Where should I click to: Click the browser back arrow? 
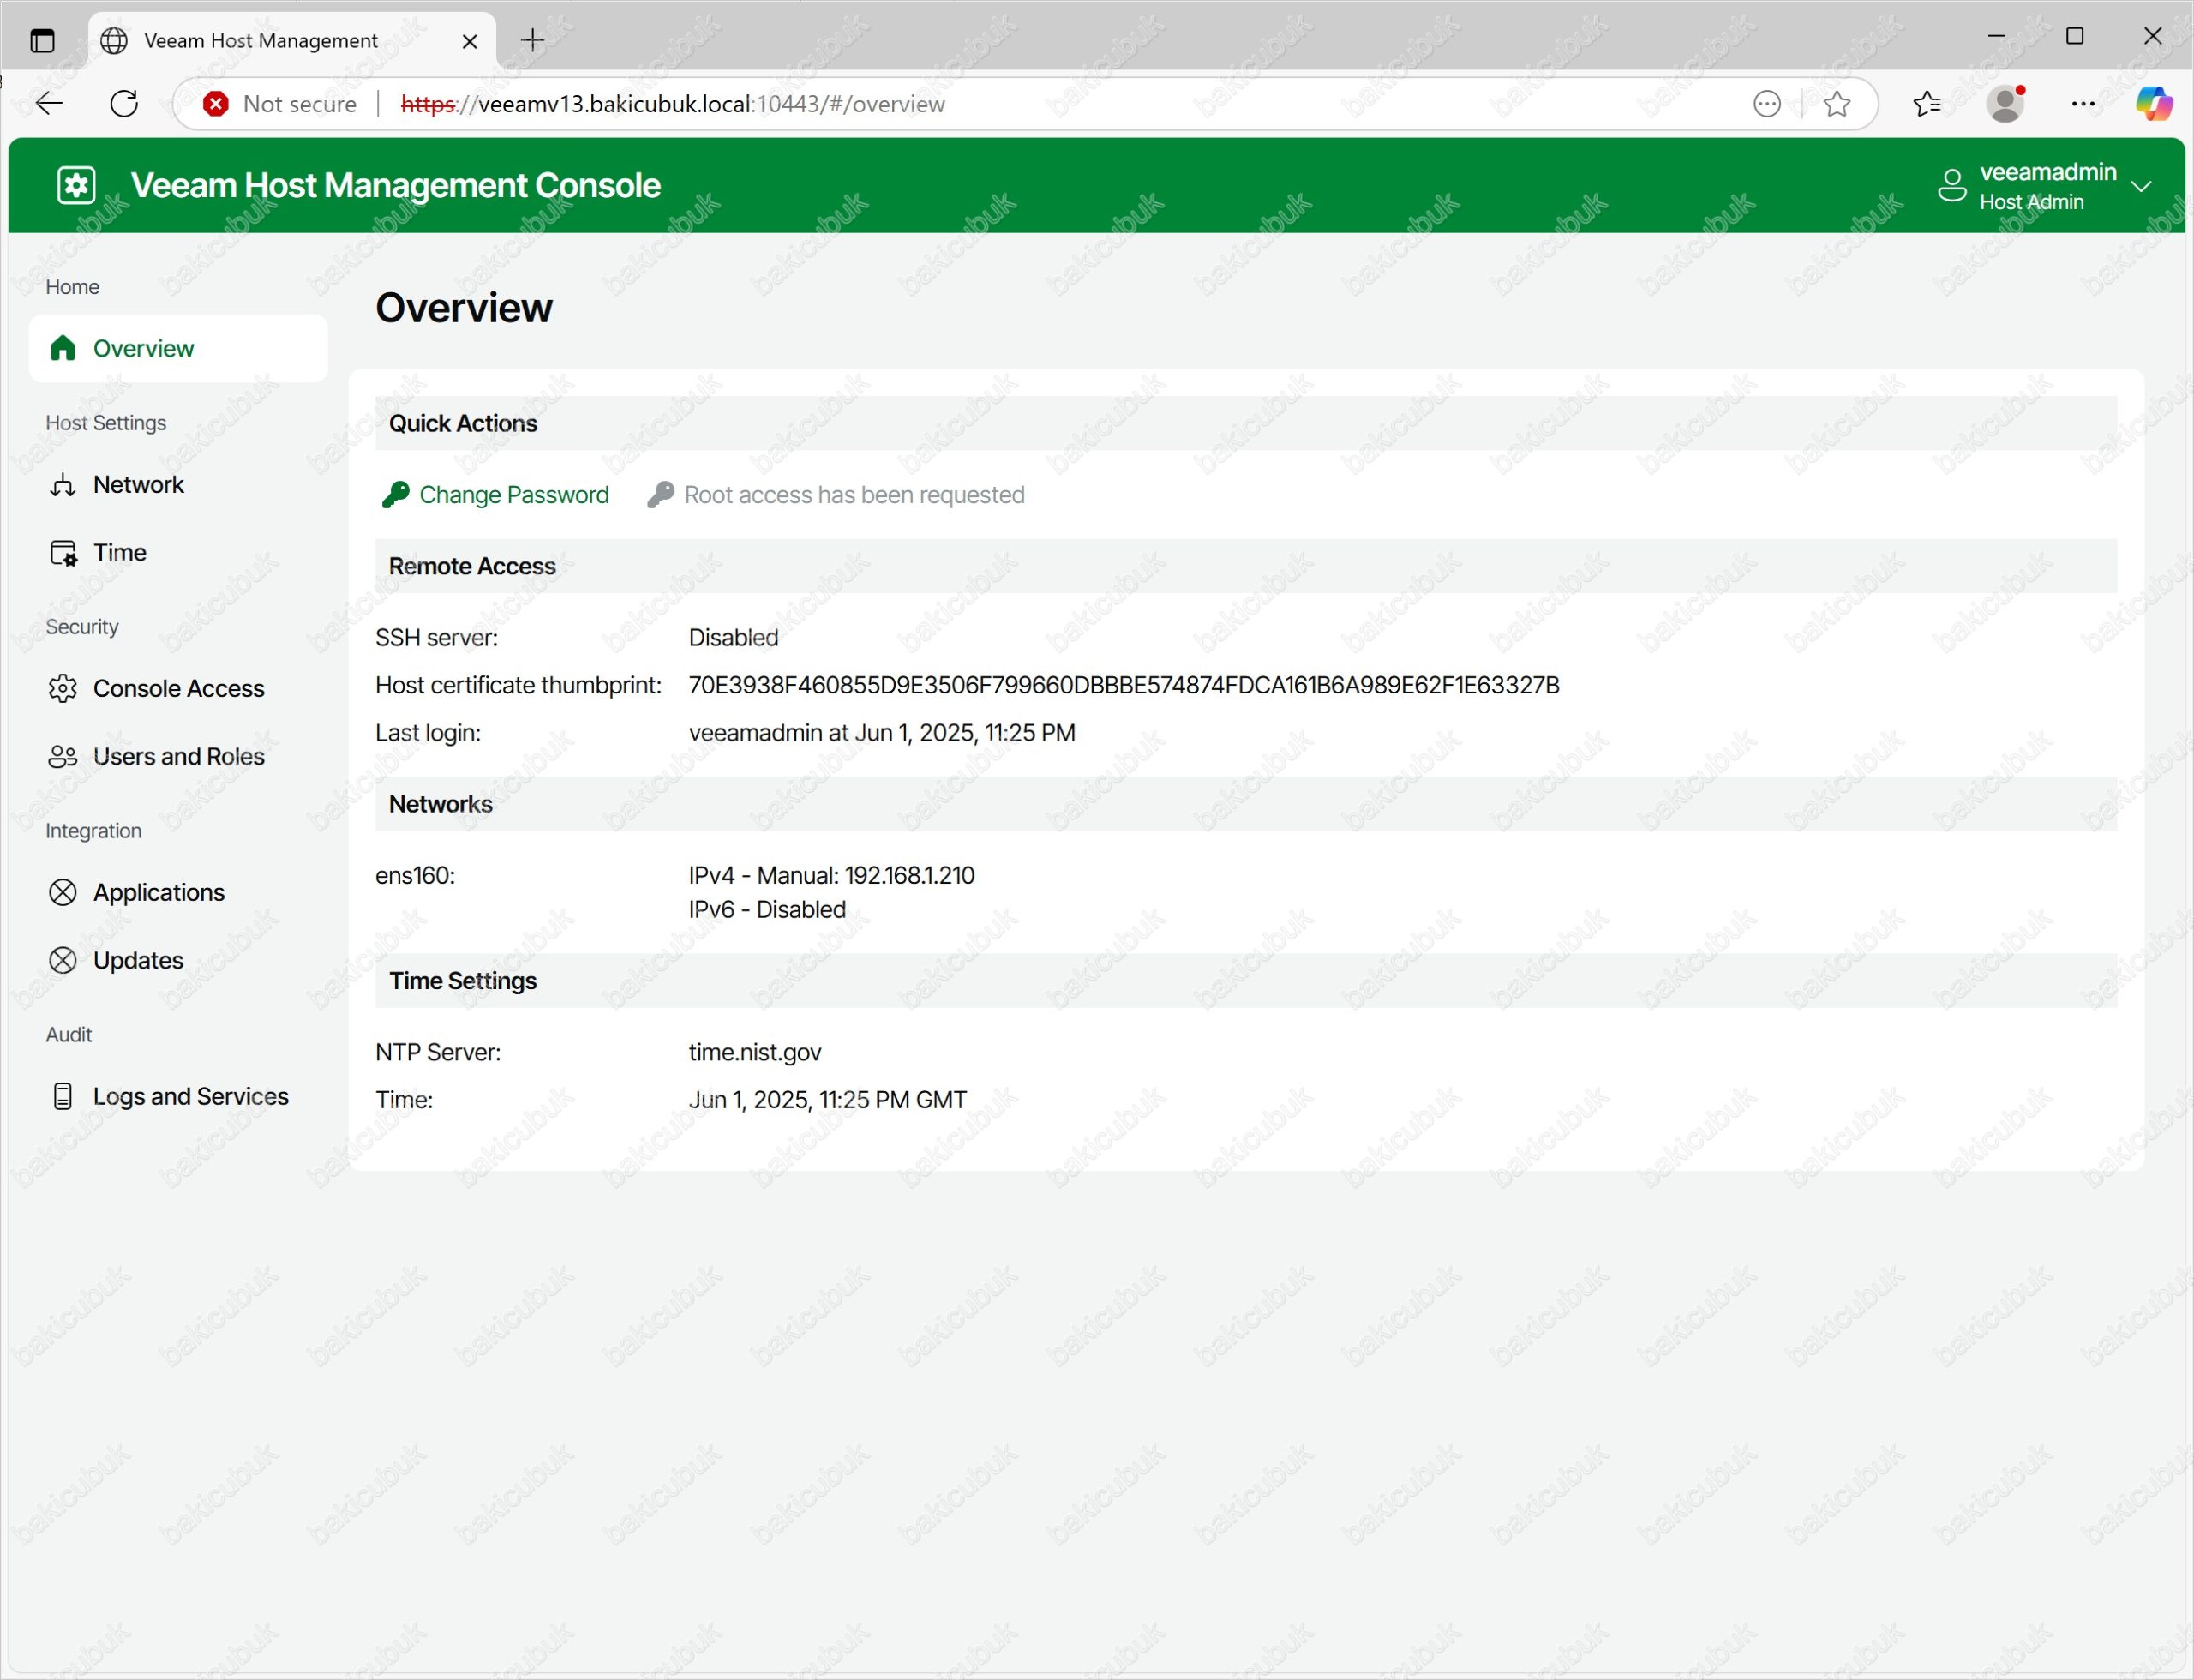tap(48, 103)
